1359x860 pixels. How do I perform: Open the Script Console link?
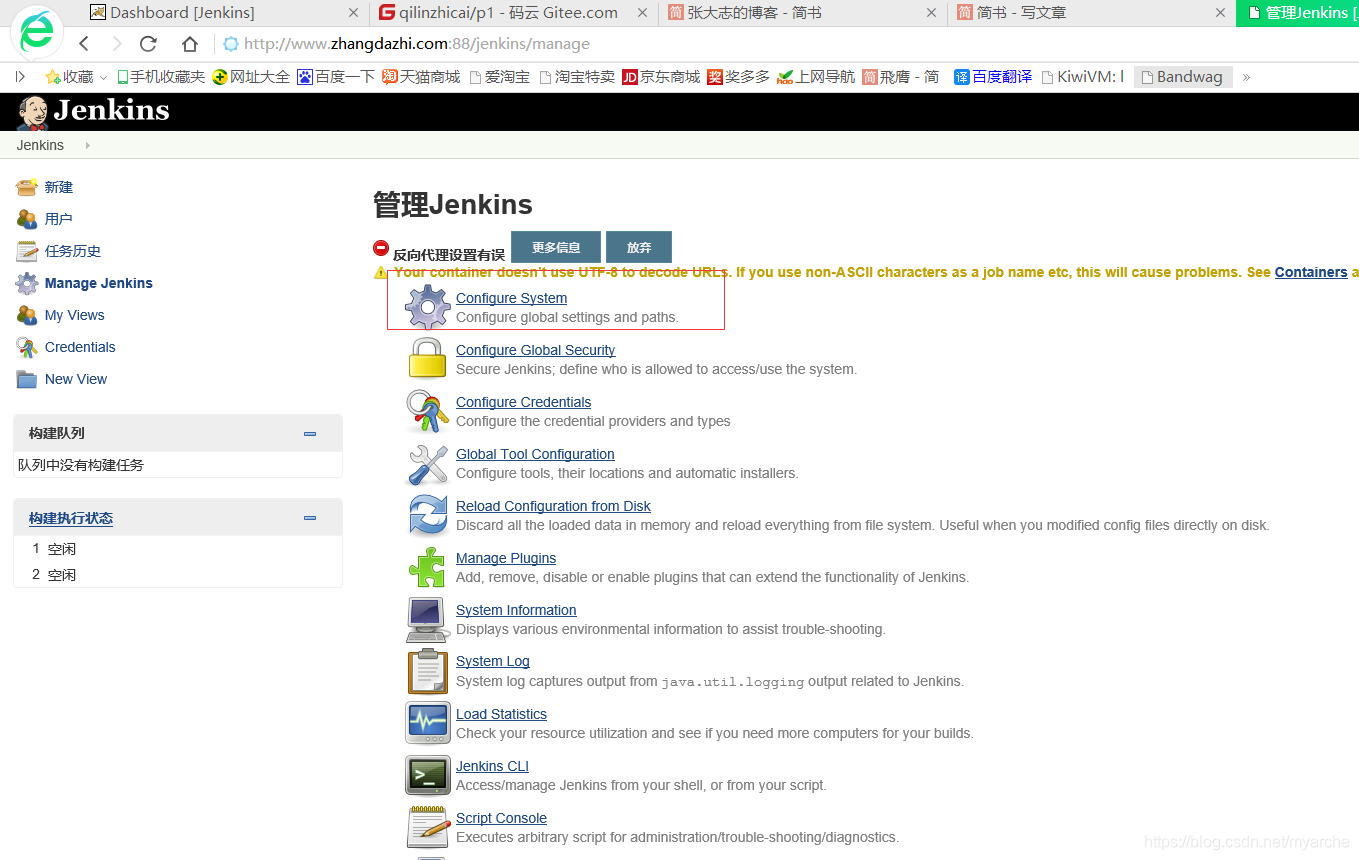pos(501,818)
